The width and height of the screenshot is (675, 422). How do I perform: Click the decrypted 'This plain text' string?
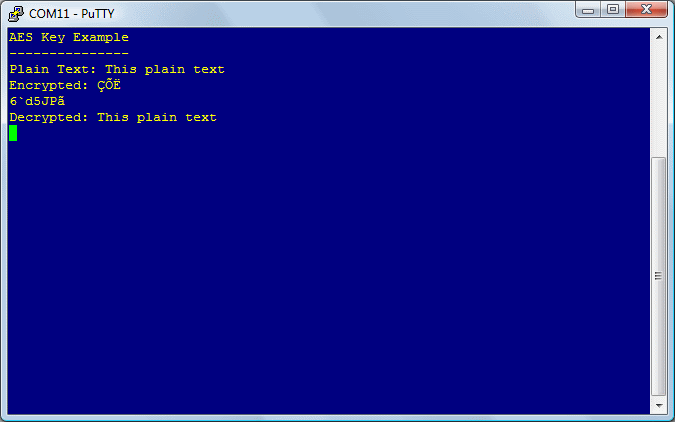pos(157,117)
